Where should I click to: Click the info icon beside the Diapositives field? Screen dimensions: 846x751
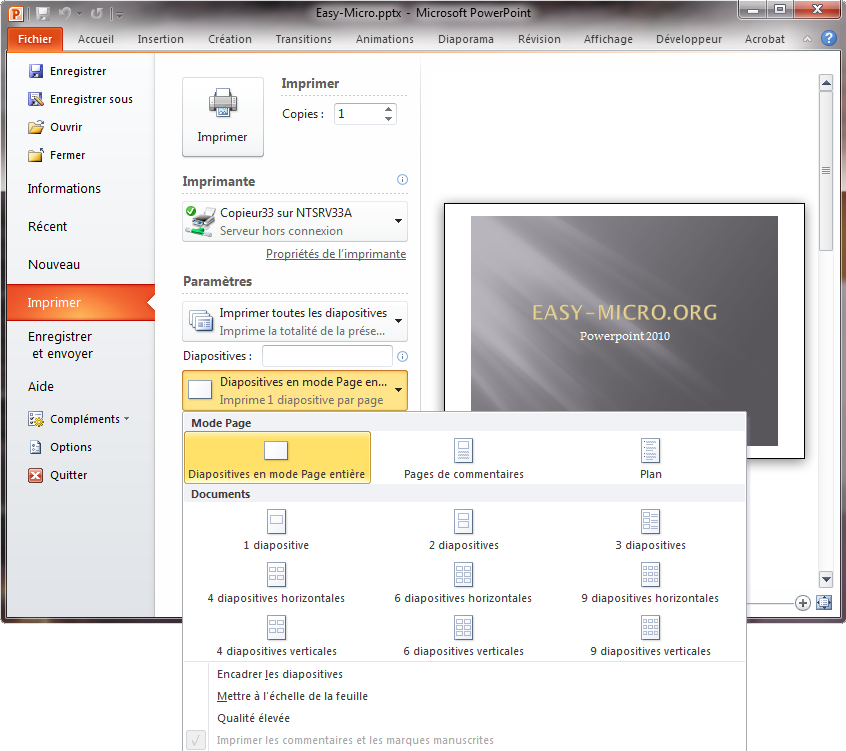[402, 357]
